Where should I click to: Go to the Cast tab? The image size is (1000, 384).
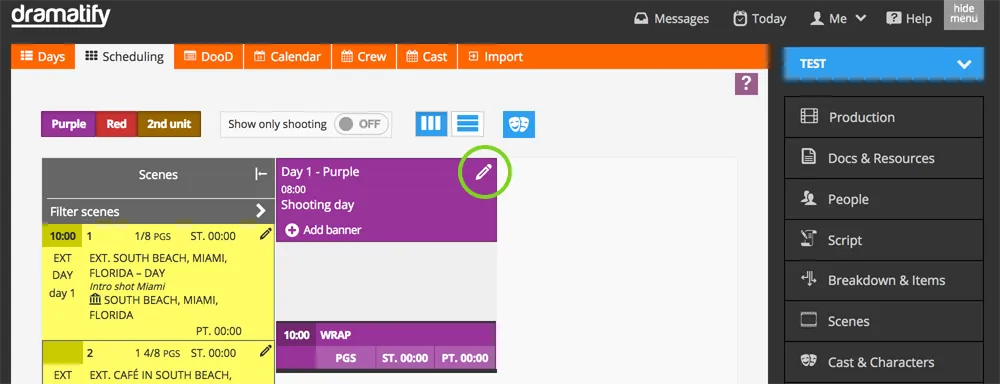pos(427,57)
